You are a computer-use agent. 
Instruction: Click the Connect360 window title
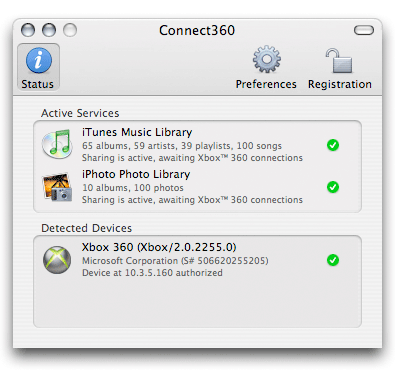[197, 30]
